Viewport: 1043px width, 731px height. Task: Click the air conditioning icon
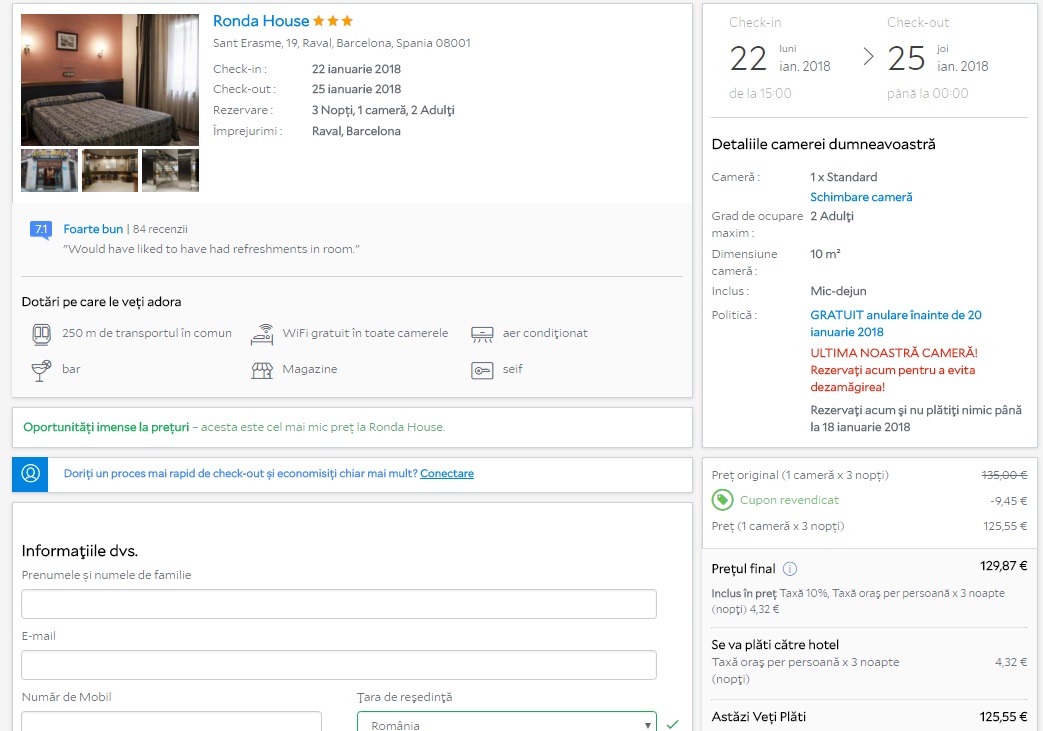(x=482, y=333)
